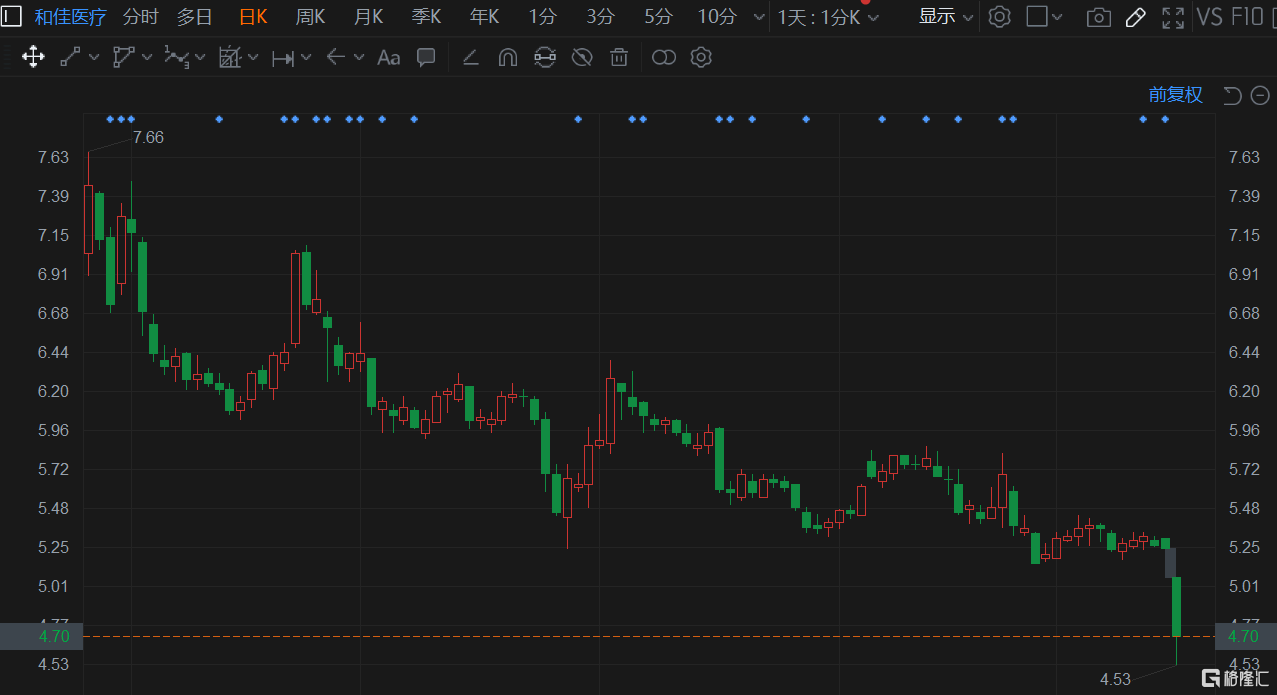1277x695 pixels.
Task: Select the line segment drawing tool
Action: click(70, 57)
